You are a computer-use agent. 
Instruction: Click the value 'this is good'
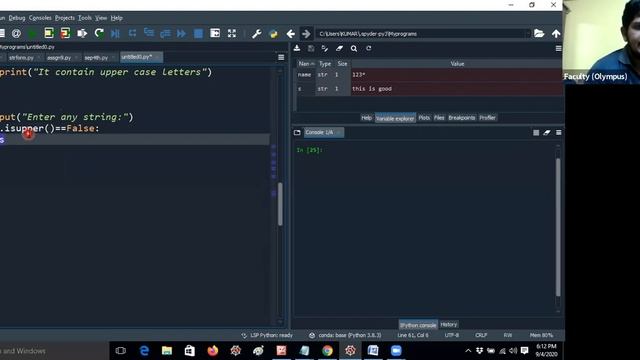[x=372, y=89]
